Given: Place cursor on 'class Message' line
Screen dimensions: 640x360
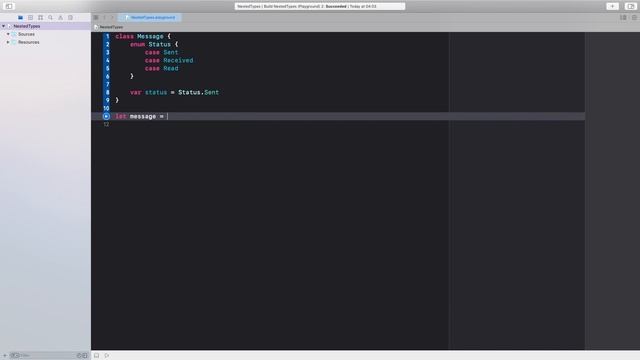Looking at the screenshot, I should click(x=143, y=36).
